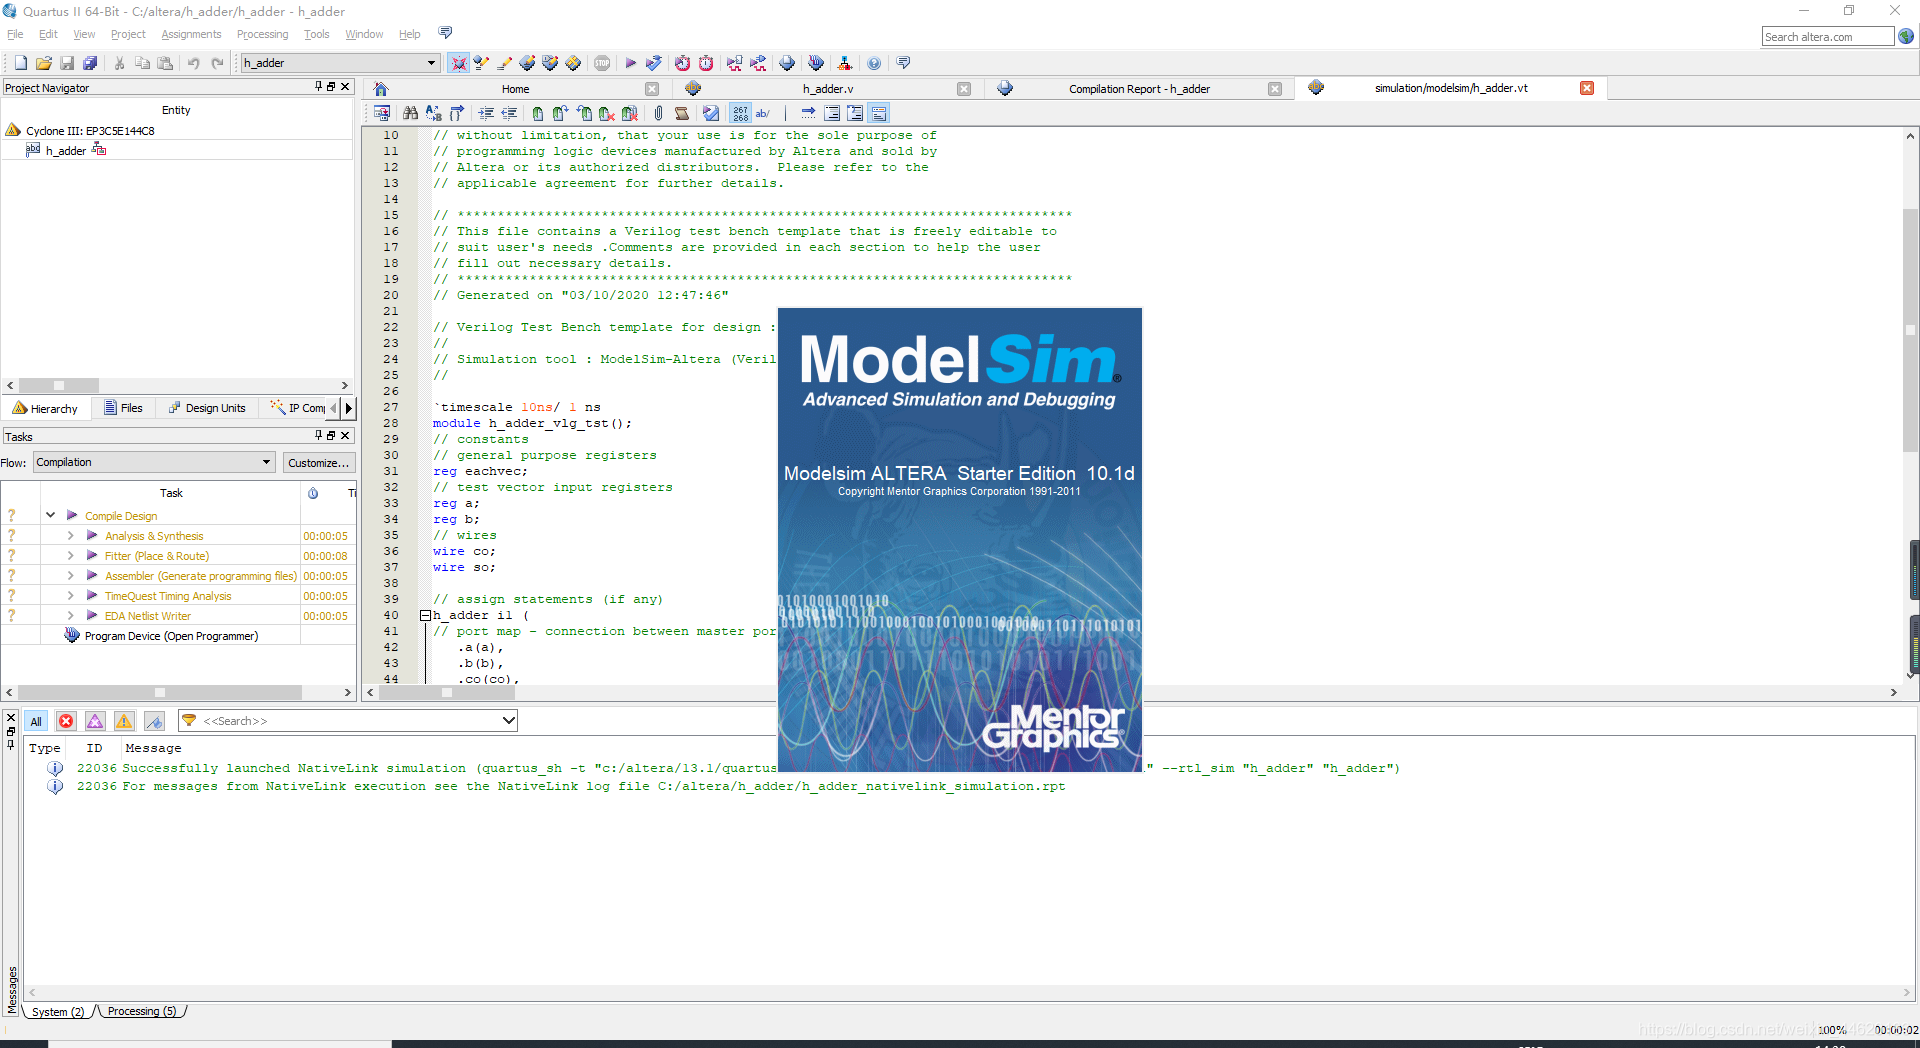Save the current file with the floppy icon
Screen dimensions: 1920x1048
pos(67,63)
